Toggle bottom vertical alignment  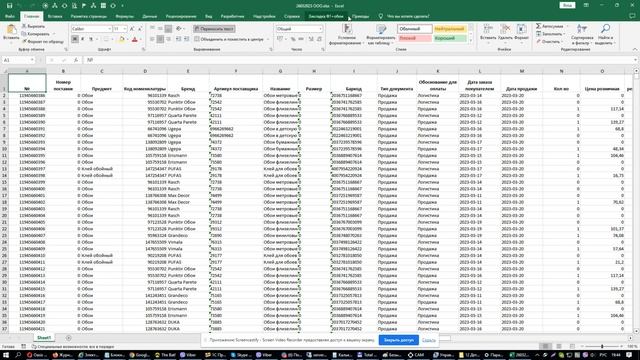point(168,29)
